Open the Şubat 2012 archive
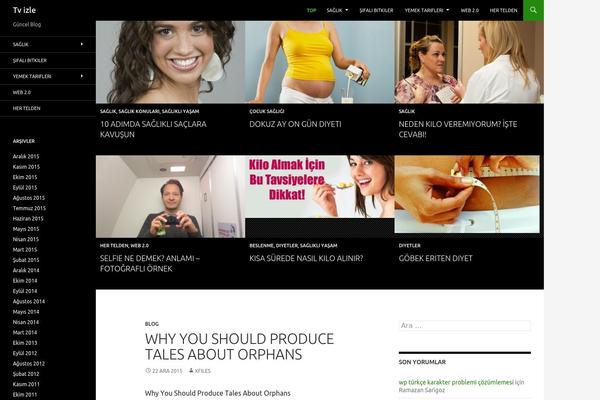The width and height of the screenshot is (600, 400). tap(26, 374)
